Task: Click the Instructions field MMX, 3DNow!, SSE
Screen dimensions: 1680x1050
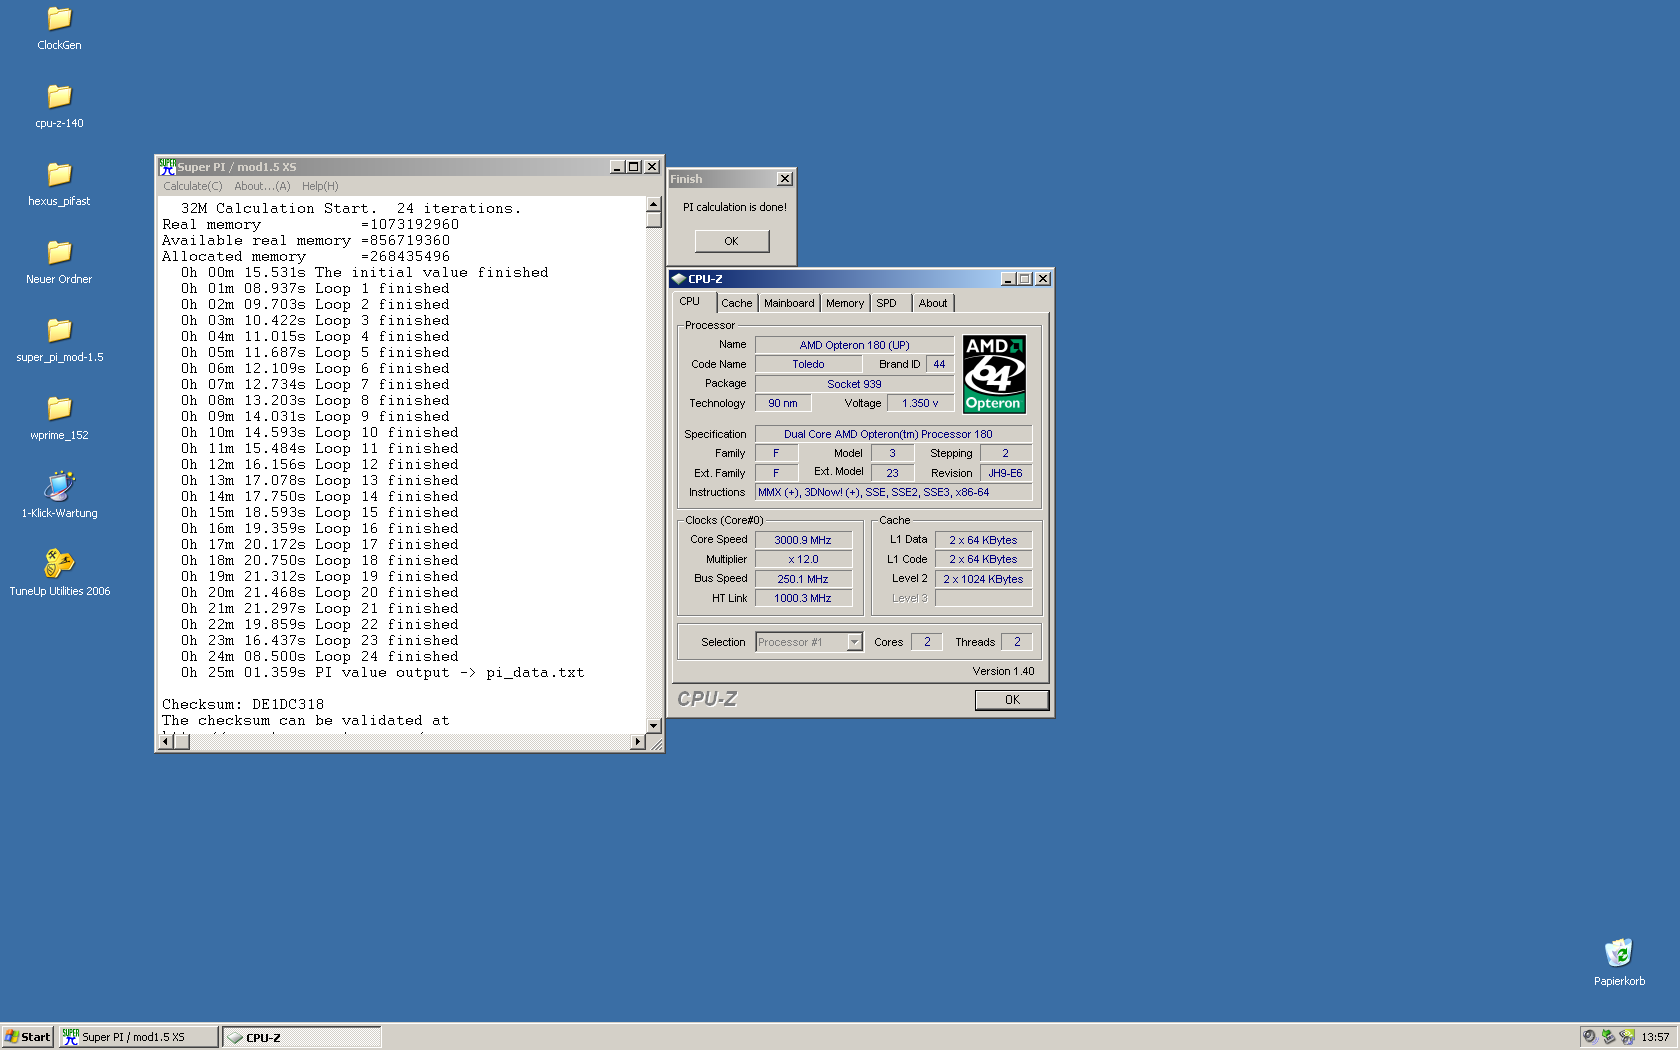Action: pyautogui.click(x=893, y=492)
